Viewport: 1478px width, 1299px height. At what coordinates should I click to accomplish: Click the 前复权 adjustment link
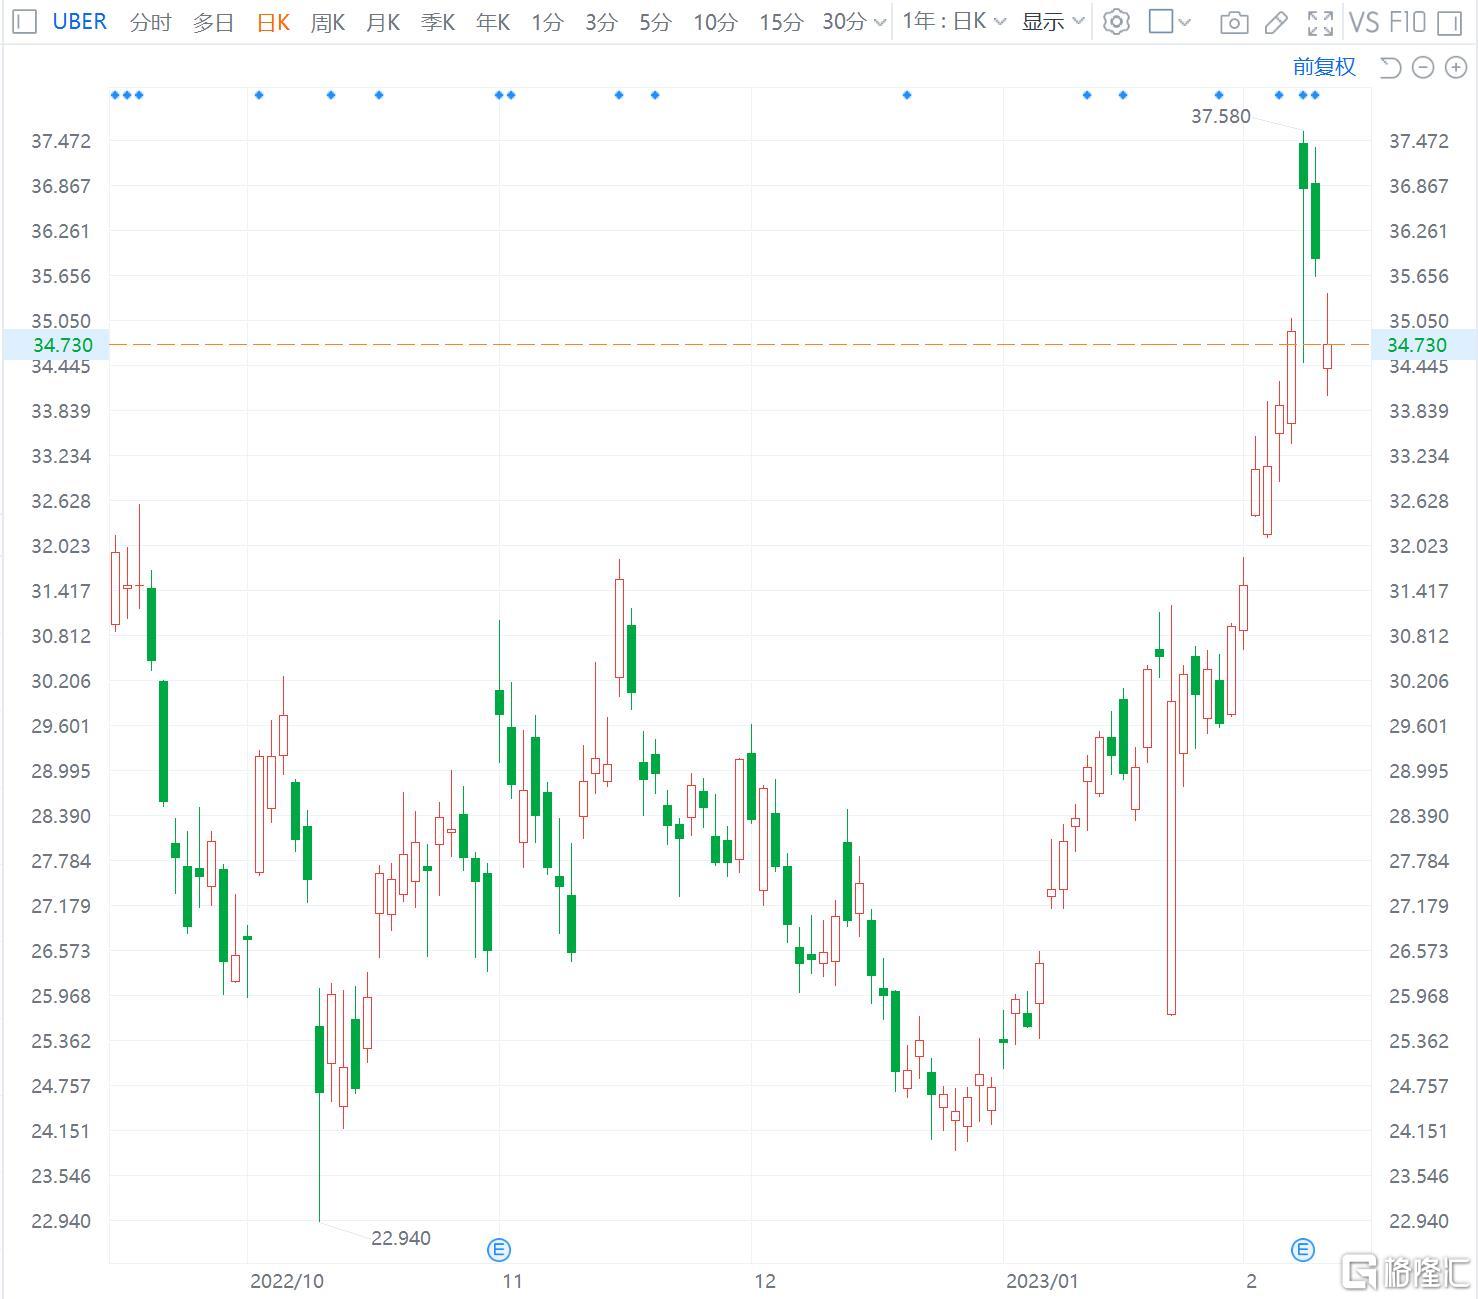click(1324, 67)
